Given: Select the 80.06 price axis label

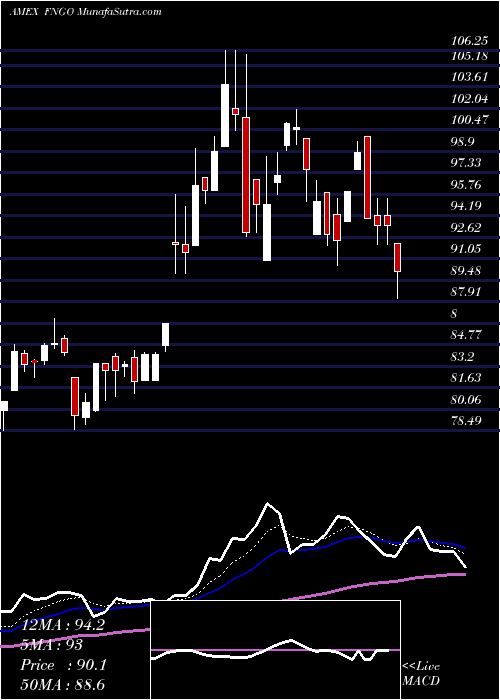Looking at the screenshot, I should [467, 399].
